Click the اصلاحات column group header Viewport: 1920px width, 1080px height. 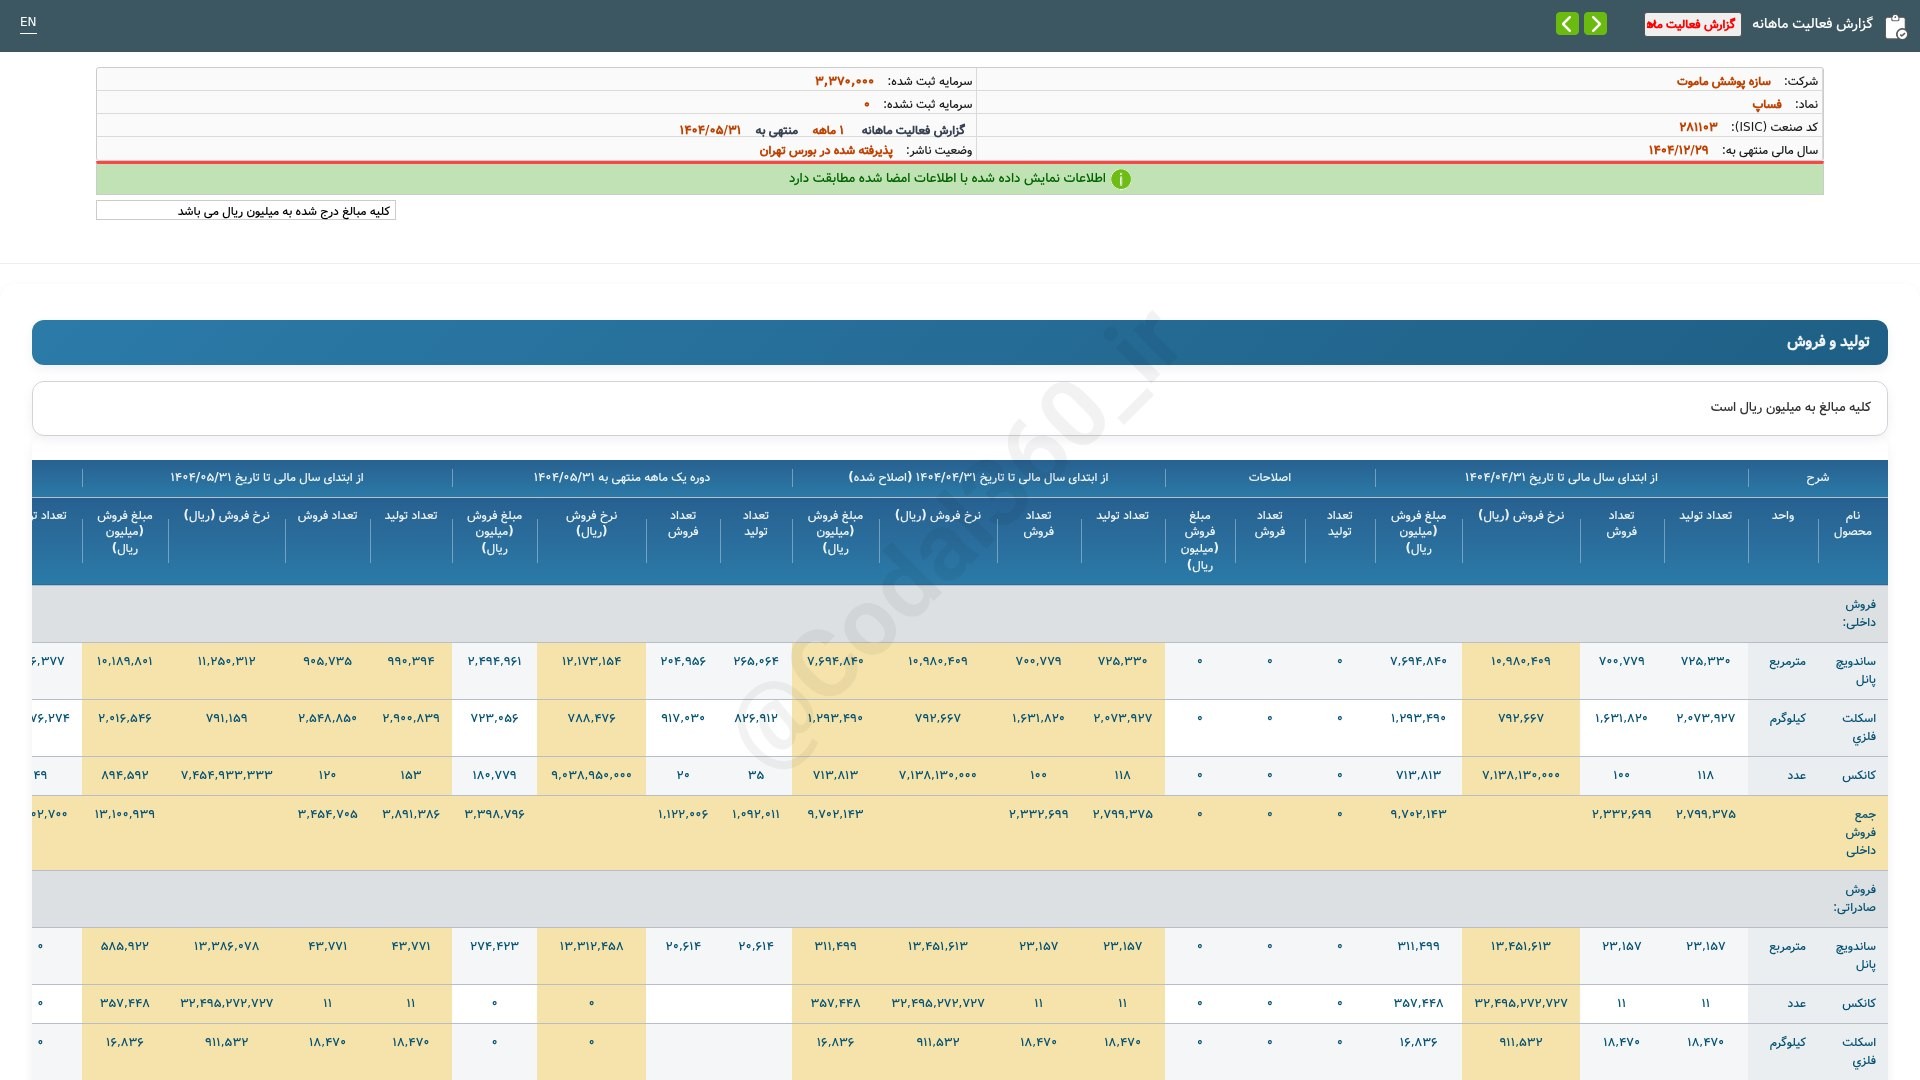[1269, 478]
